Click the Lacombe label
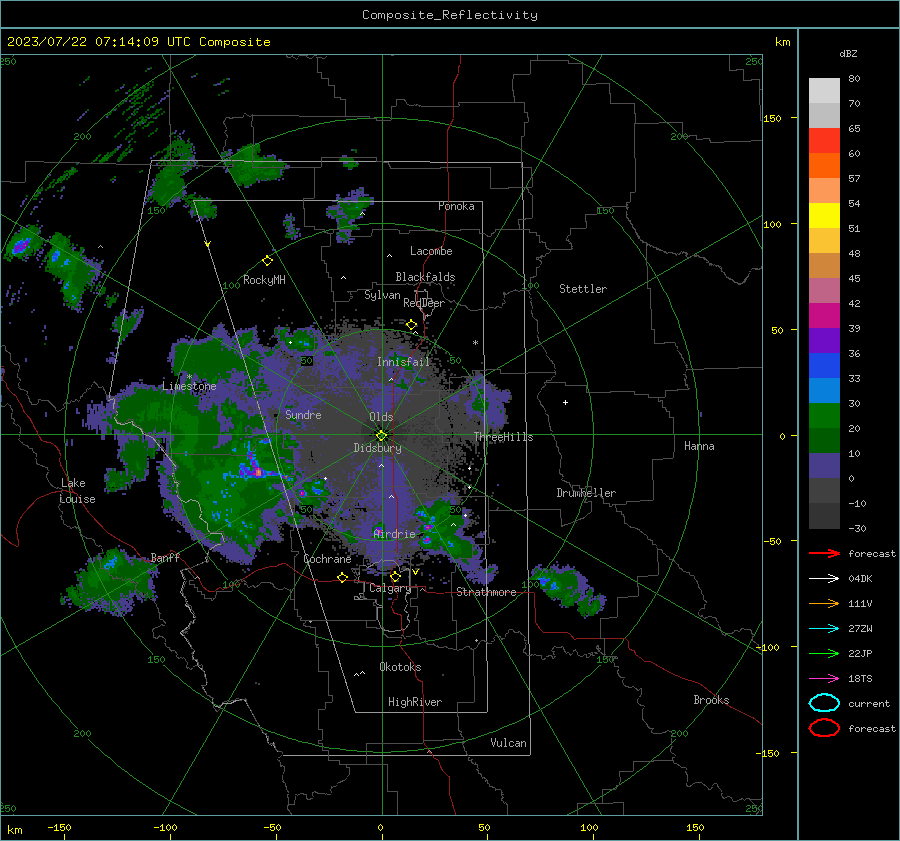 click(431, 251)
